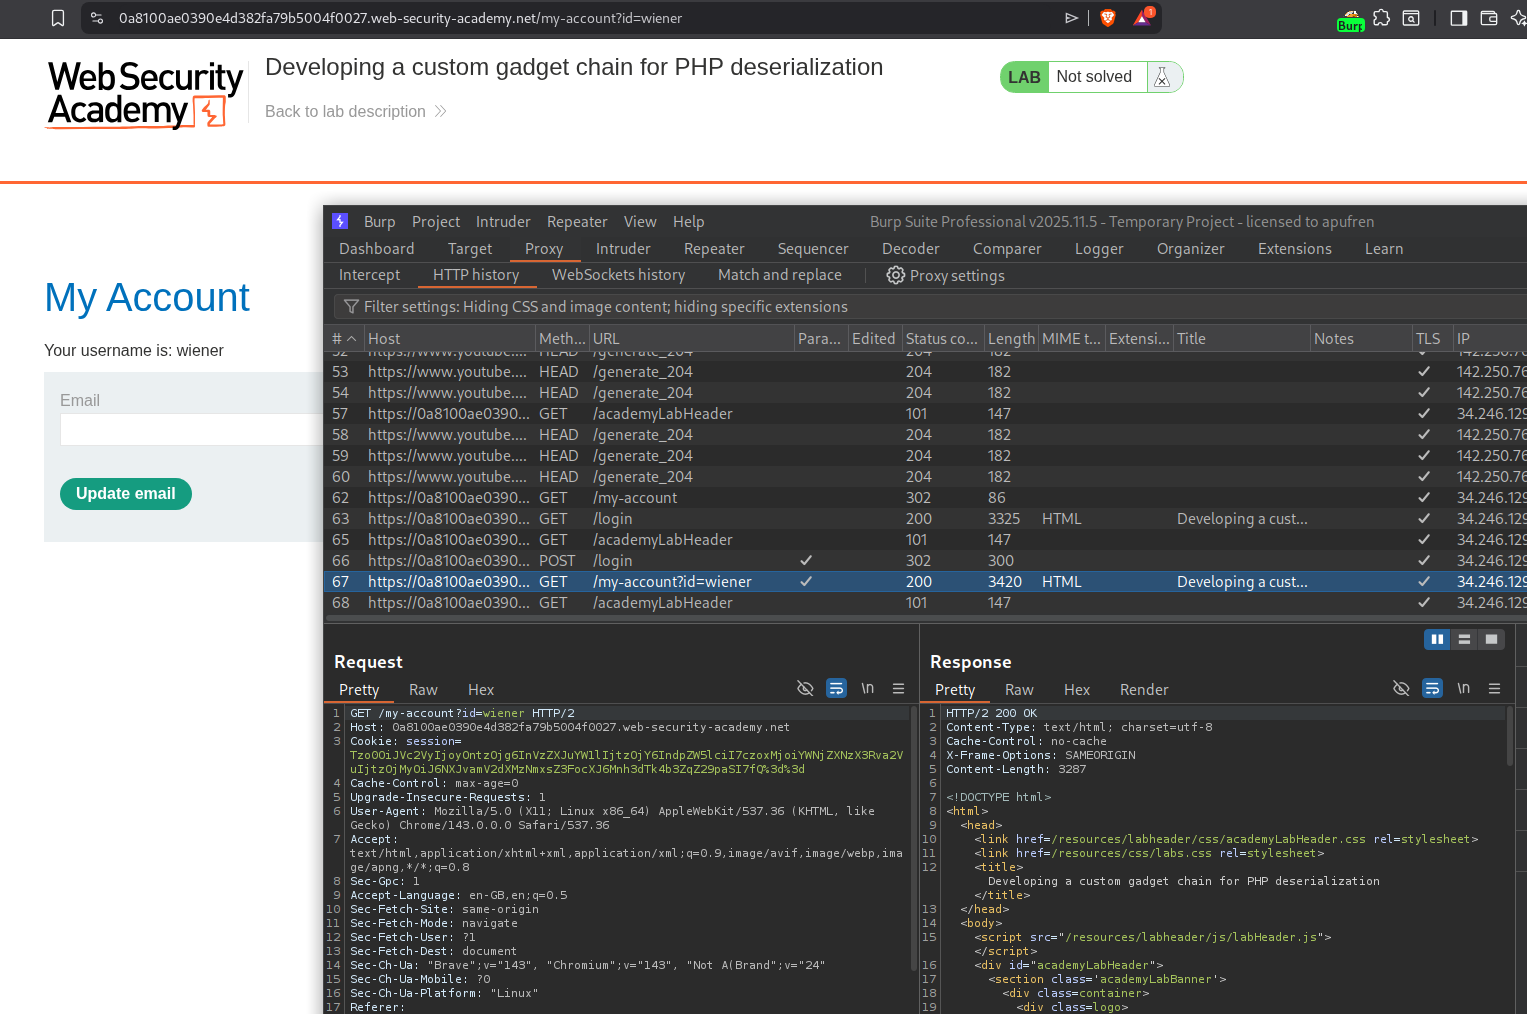Bookmark this page with the bookmark icon

pos(58,18)
